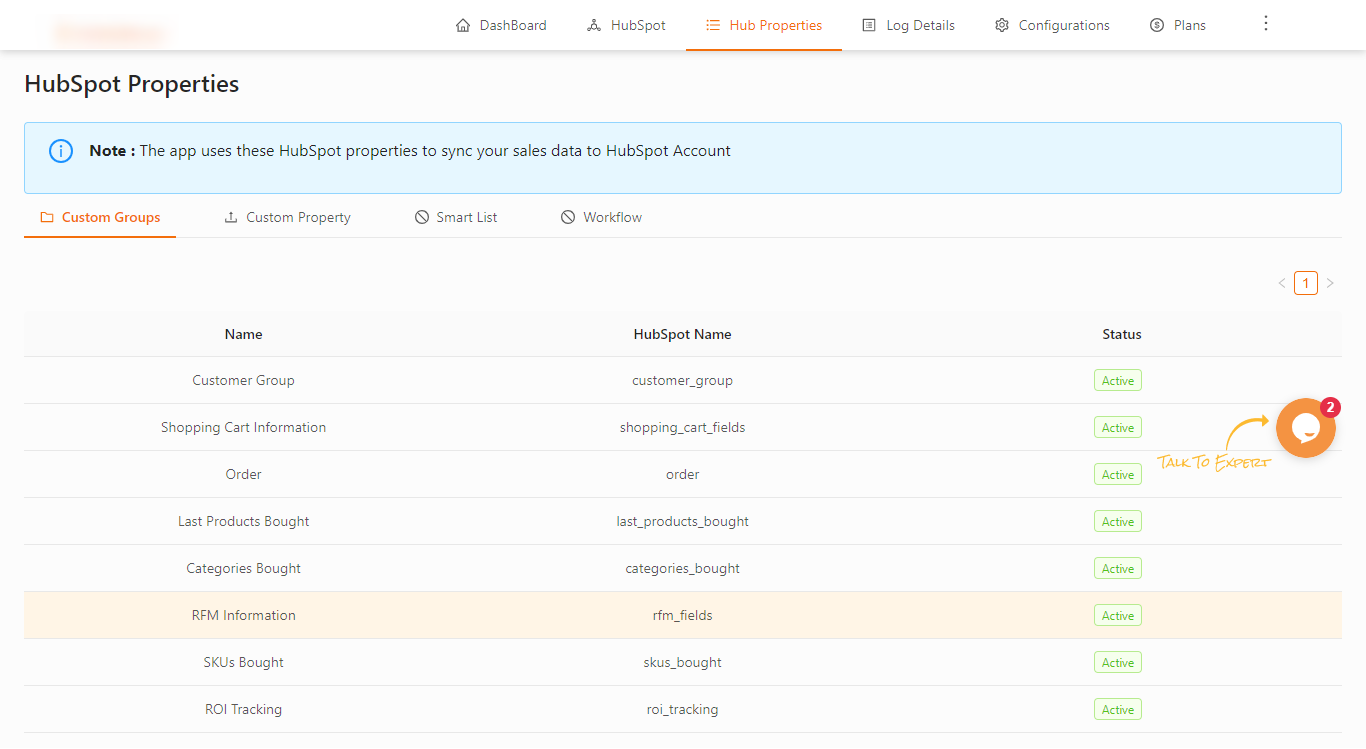Click Active badge in RFM Information row
This screenshot has height=749, width=1366.
[1118, 615]
